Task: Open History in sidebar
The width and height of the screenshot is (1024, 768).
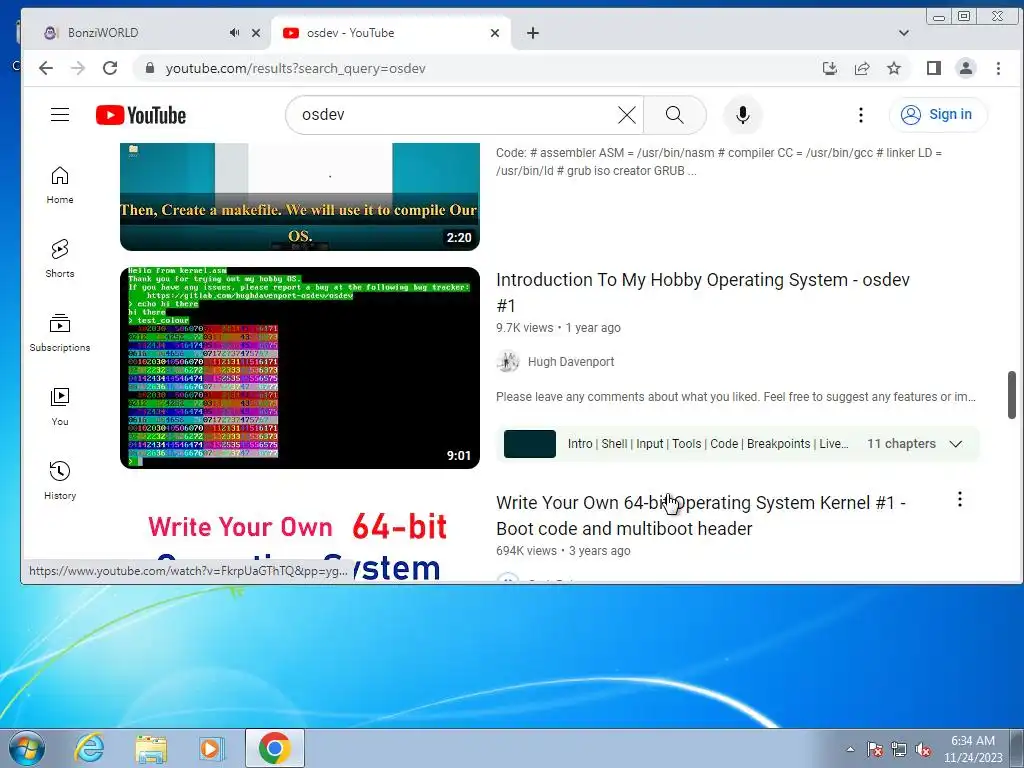Action: pos(60,480)
